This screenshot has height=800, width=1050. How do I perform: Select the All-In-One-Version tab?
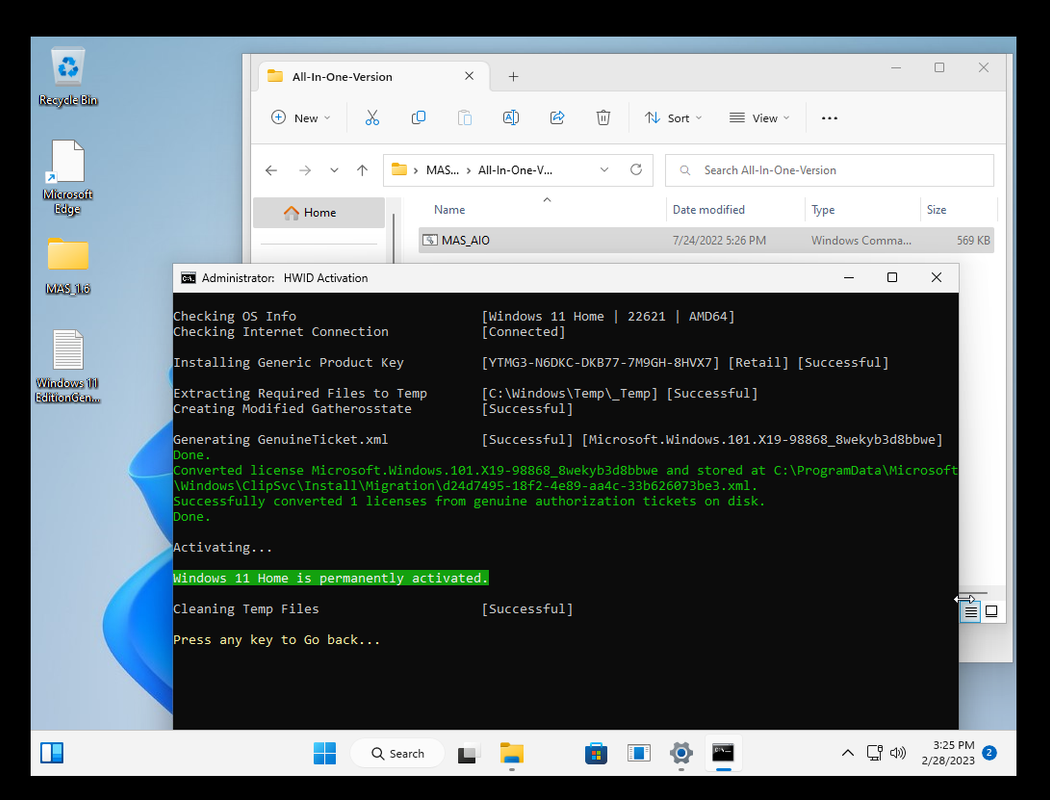click(374, 76)
